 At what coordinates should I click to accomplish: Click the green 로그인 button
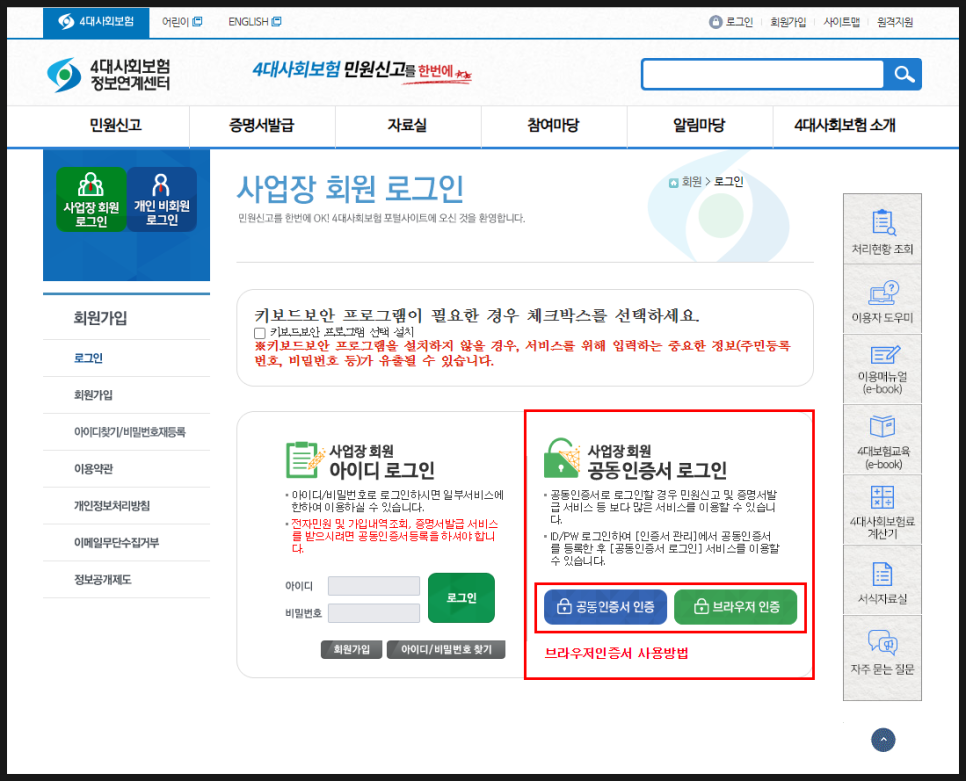461,597
